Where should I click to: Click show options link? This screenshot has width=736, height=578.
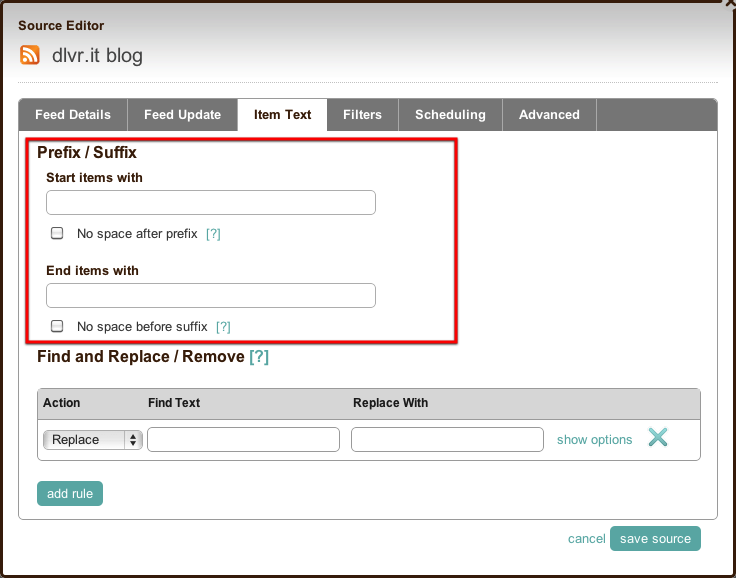click(594, 440)
